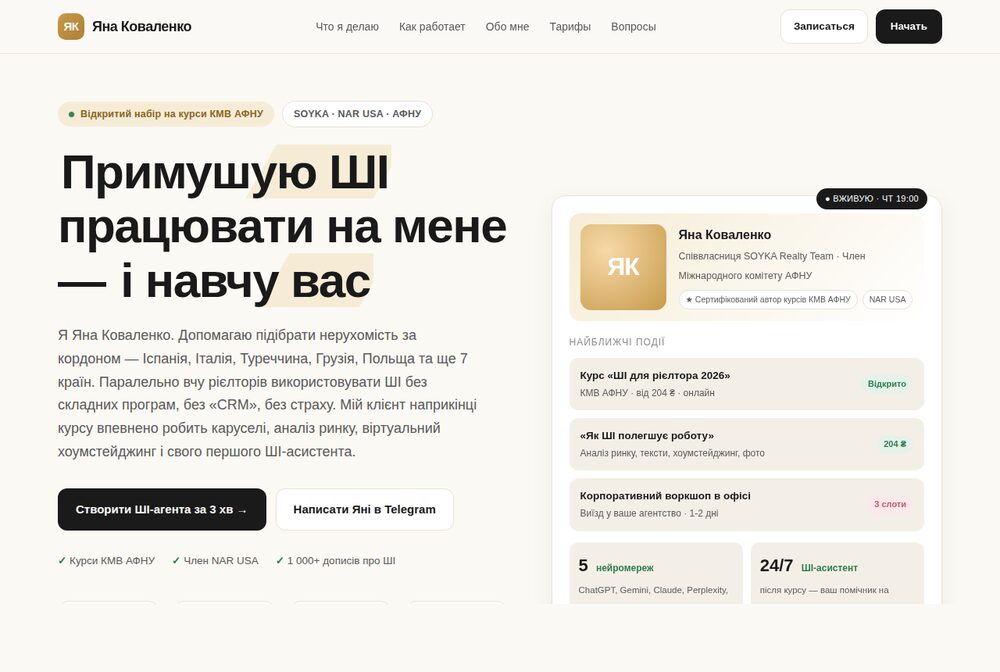Open the «Як ШІ полегшує роботу» event card

tap(746, 444)
